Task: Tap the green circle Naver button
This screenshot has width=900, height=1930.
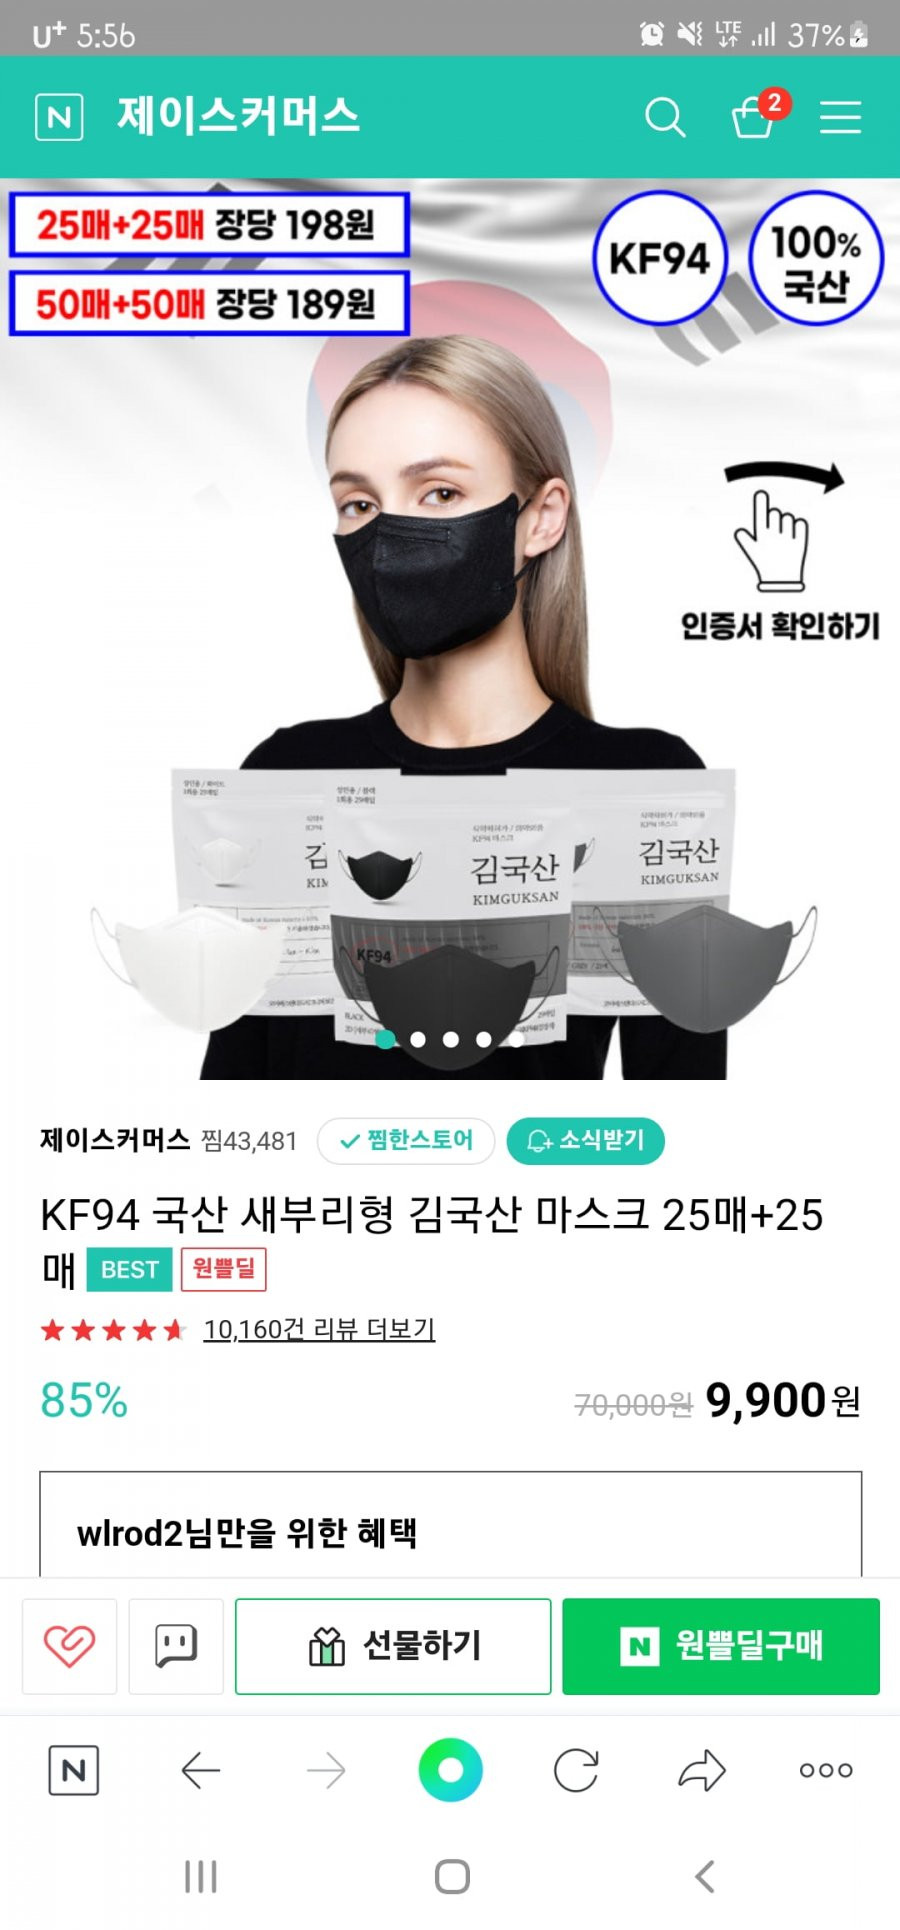Action: coord(451,1770)
